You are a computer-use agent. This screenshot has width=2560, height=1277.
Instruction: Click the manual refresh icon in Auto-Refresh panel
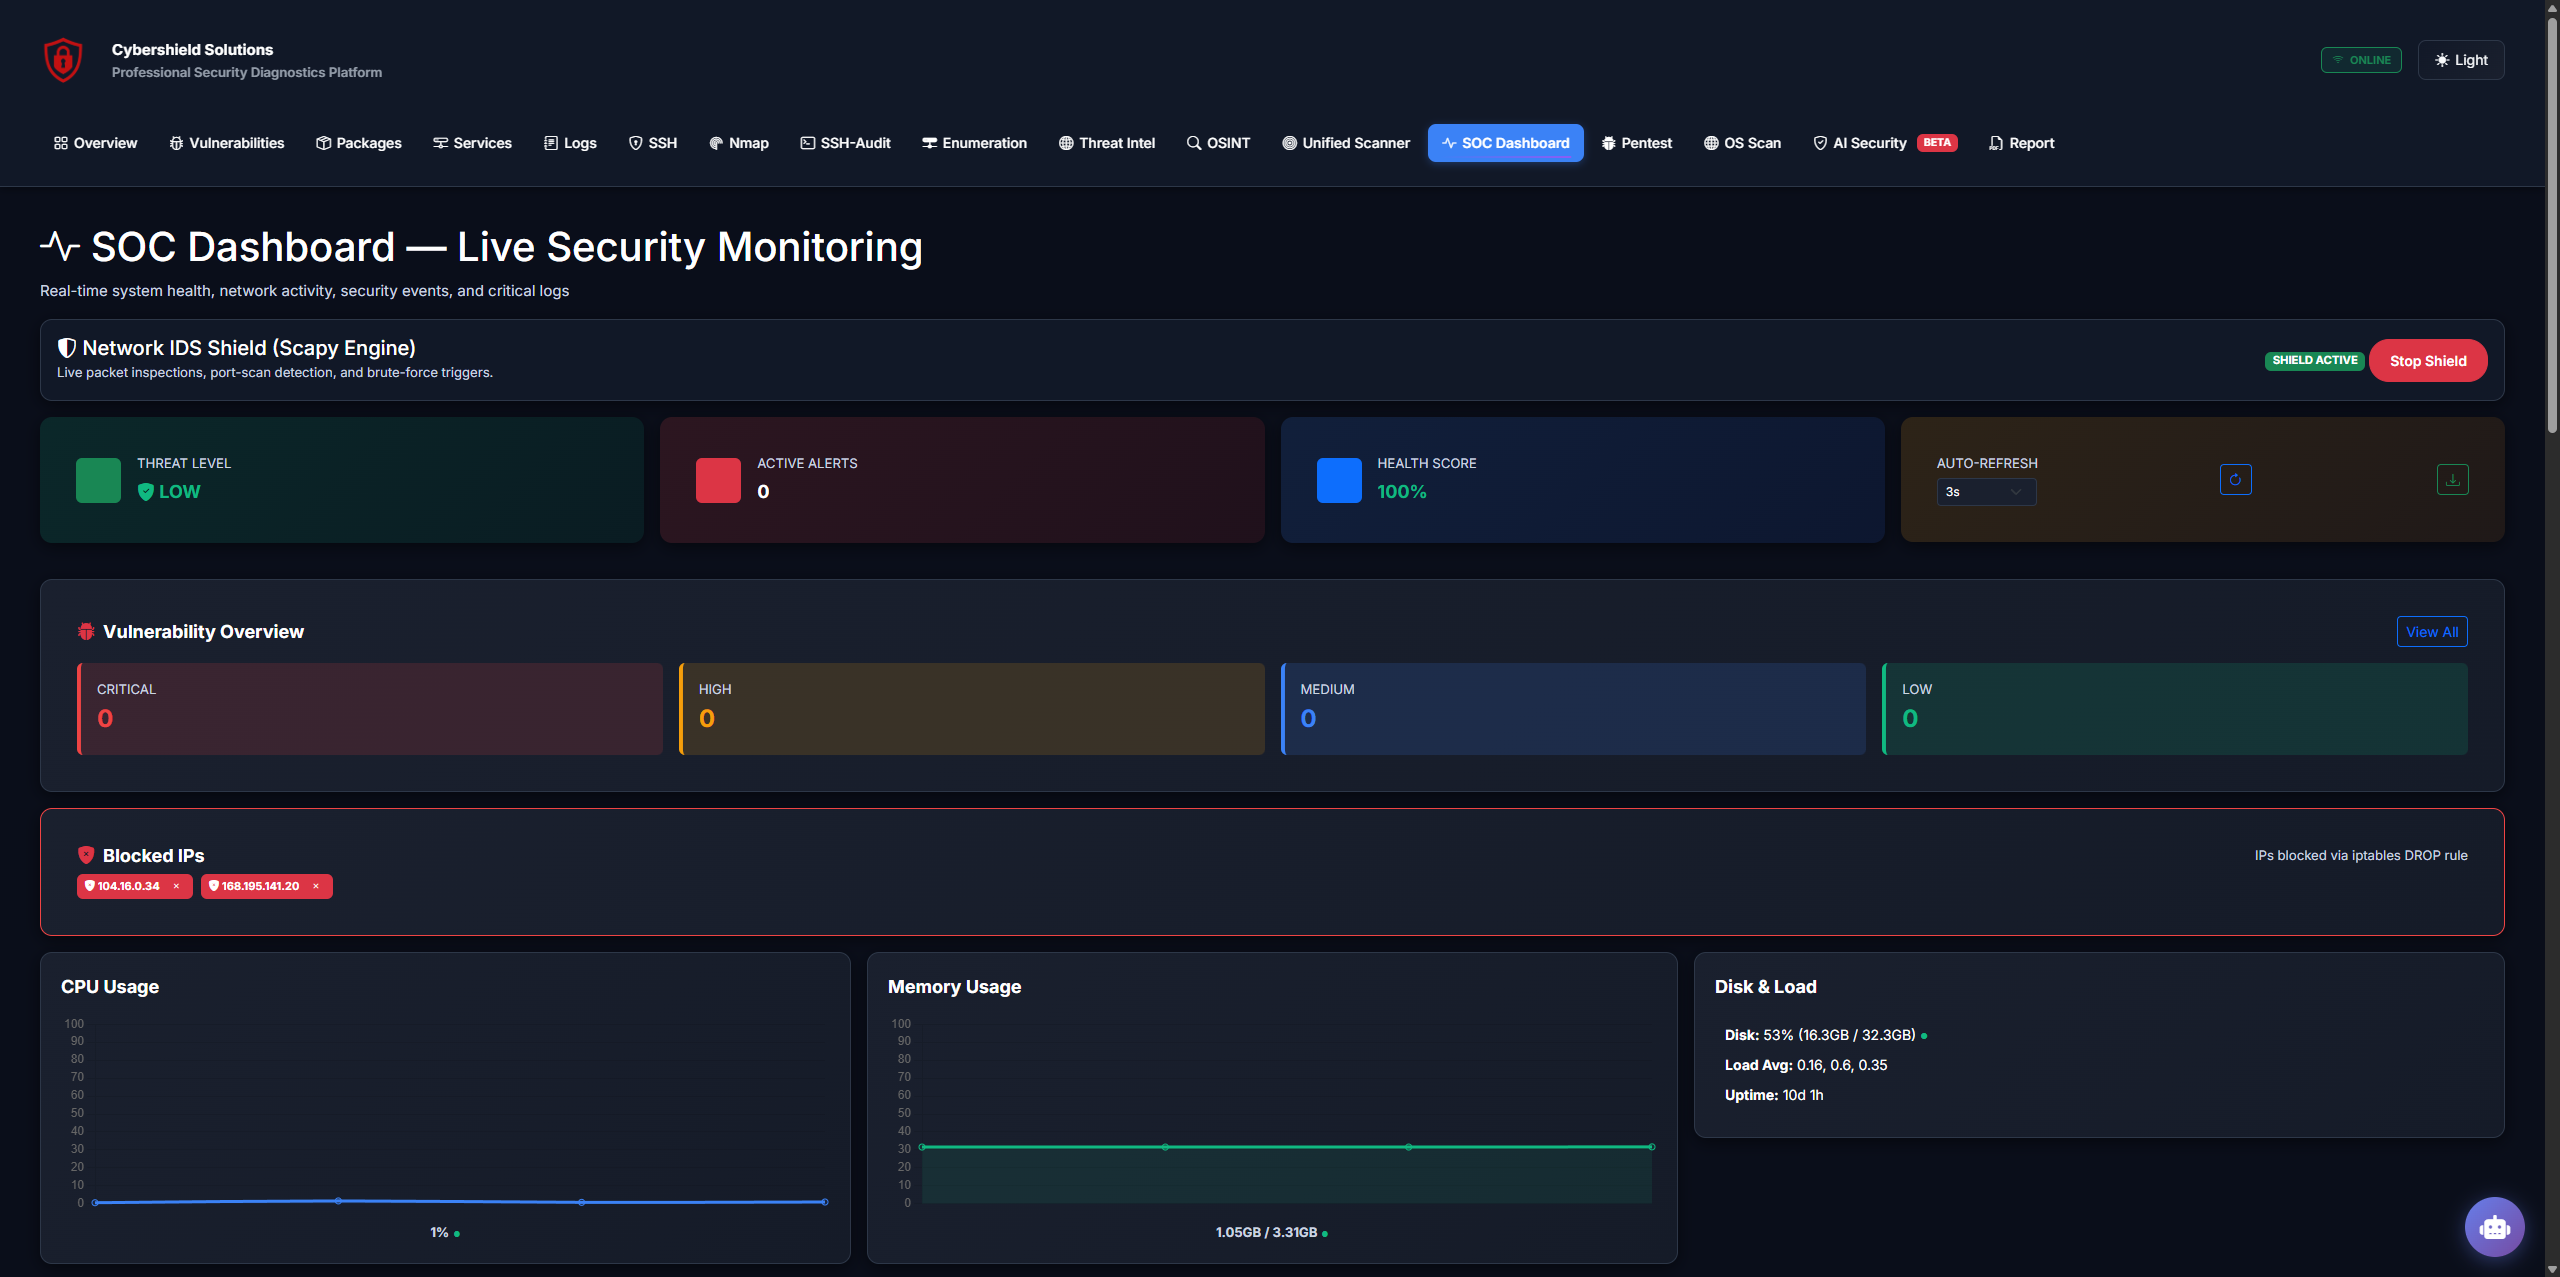click(2236, 480)
